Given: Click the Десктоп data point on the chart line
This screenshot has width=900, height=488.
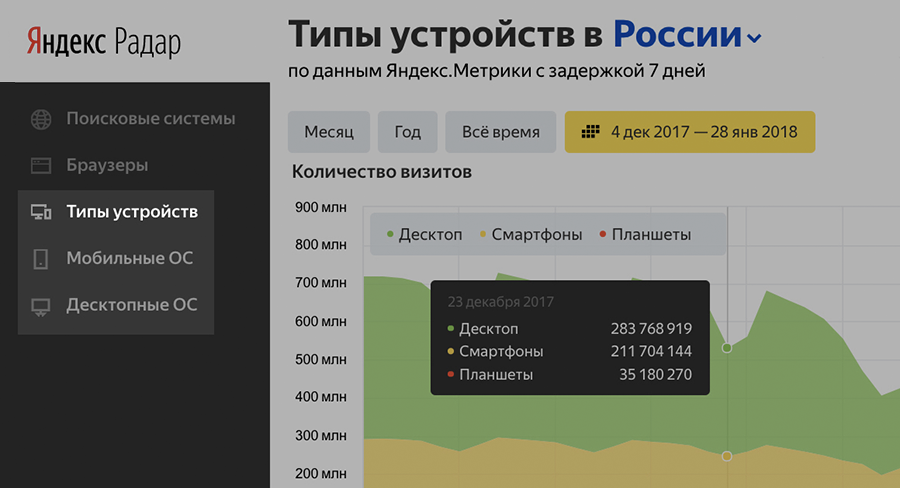Looking at the screenshot, I should point(727,348).
